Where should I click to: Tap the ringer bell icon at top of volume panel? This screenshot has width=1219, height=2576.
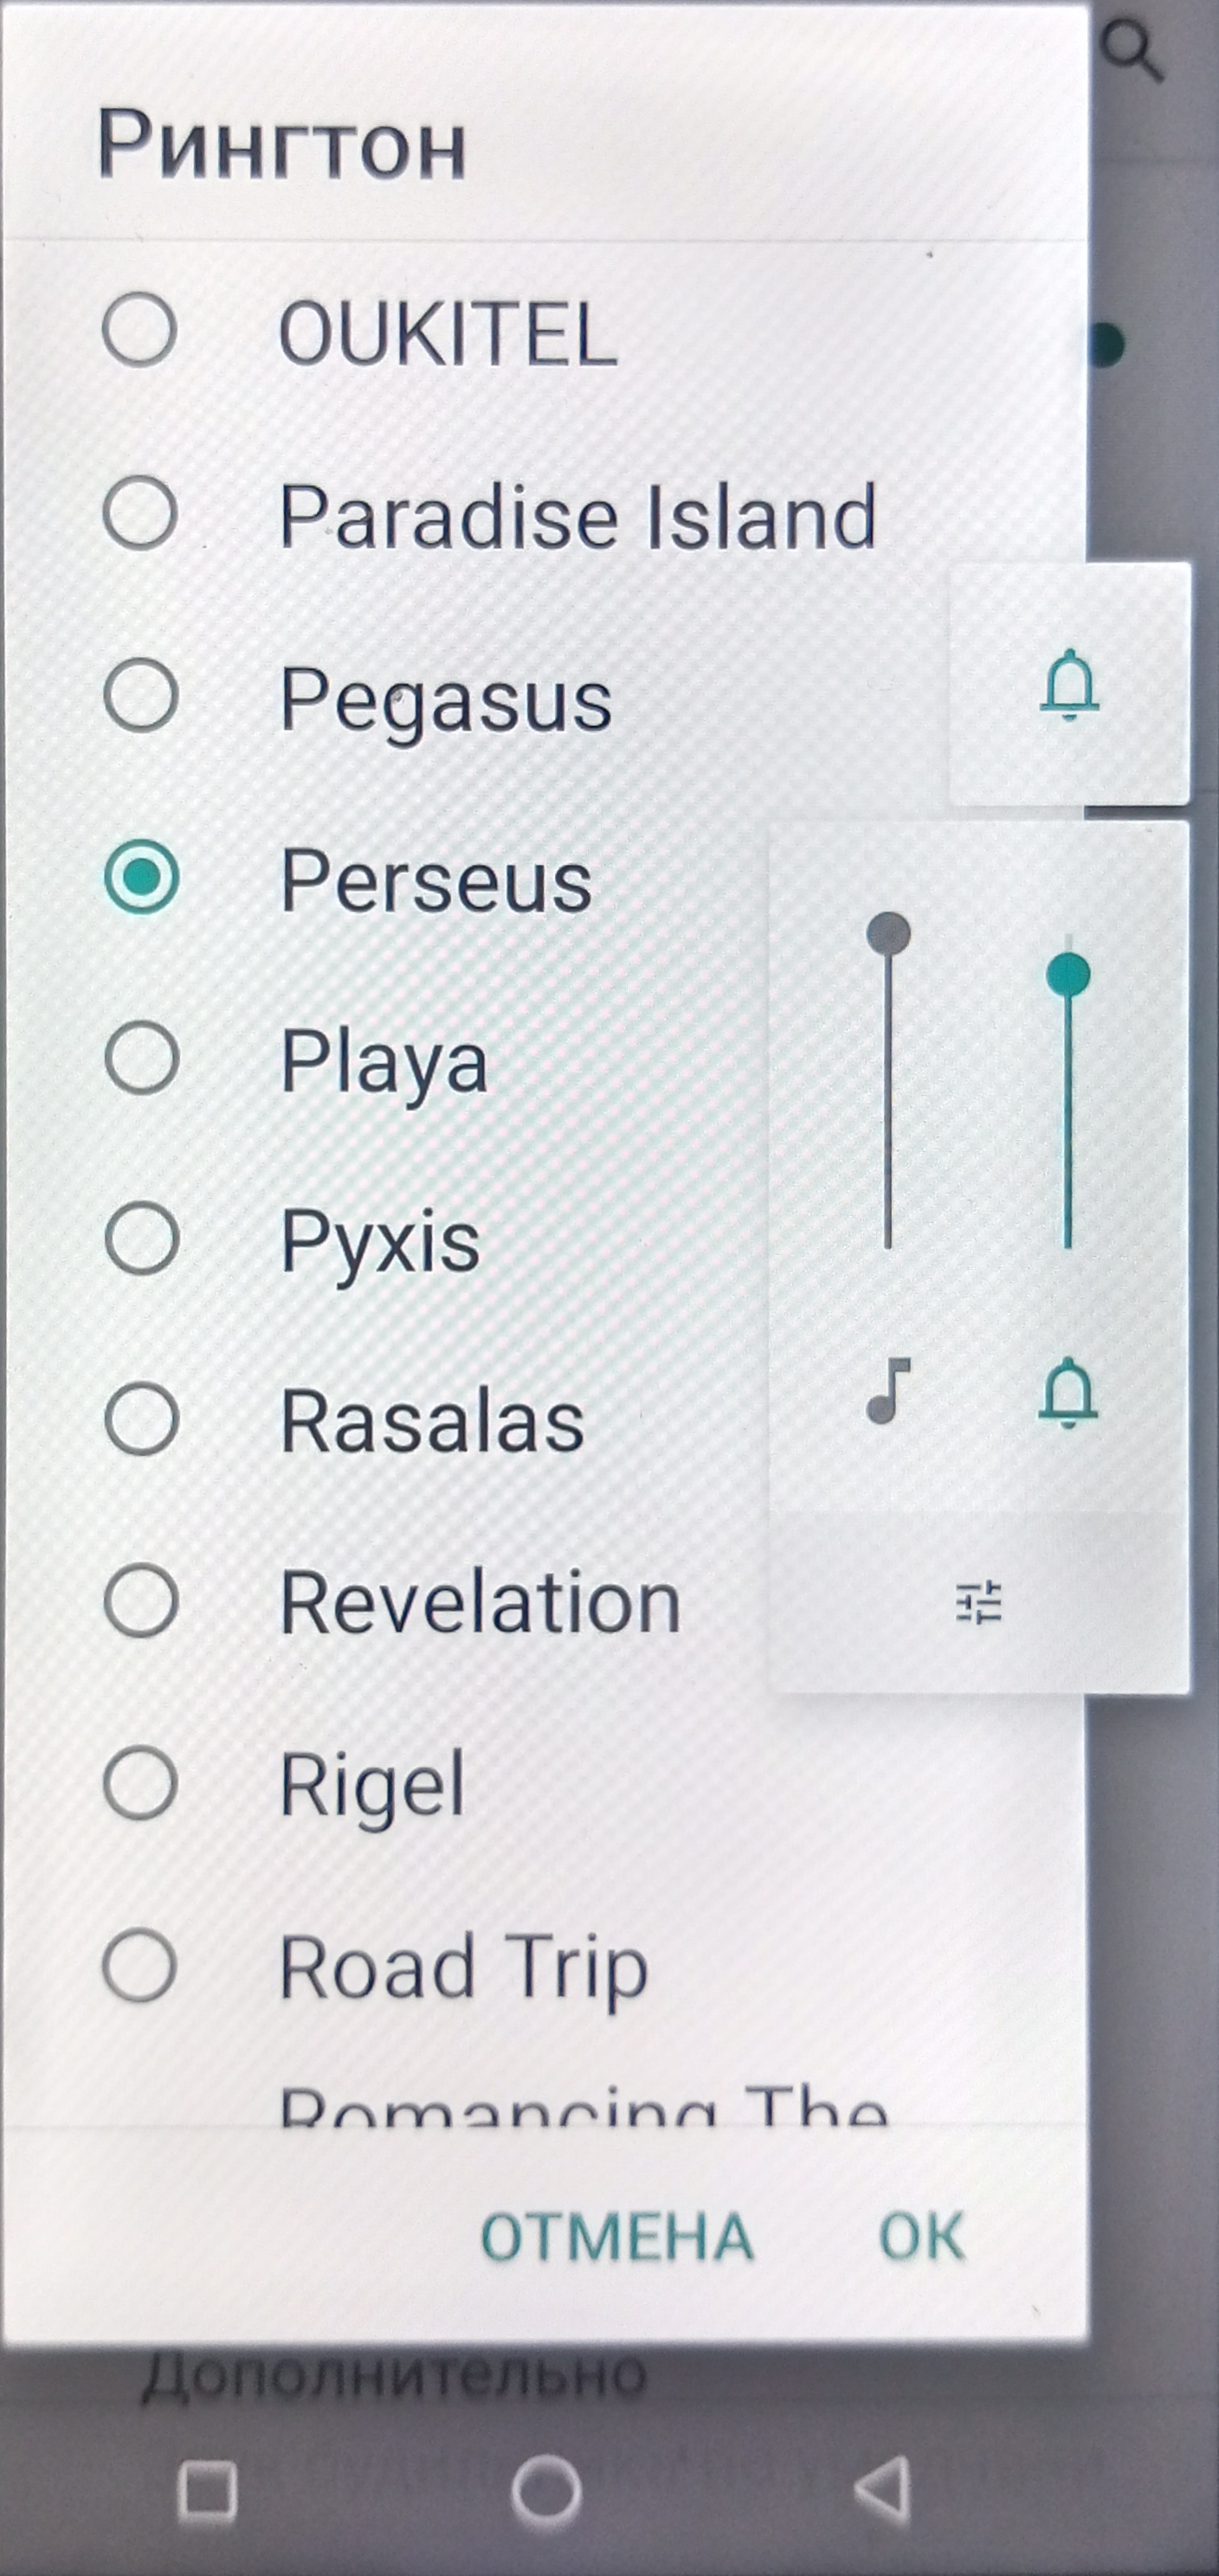tap(1069, 685)
